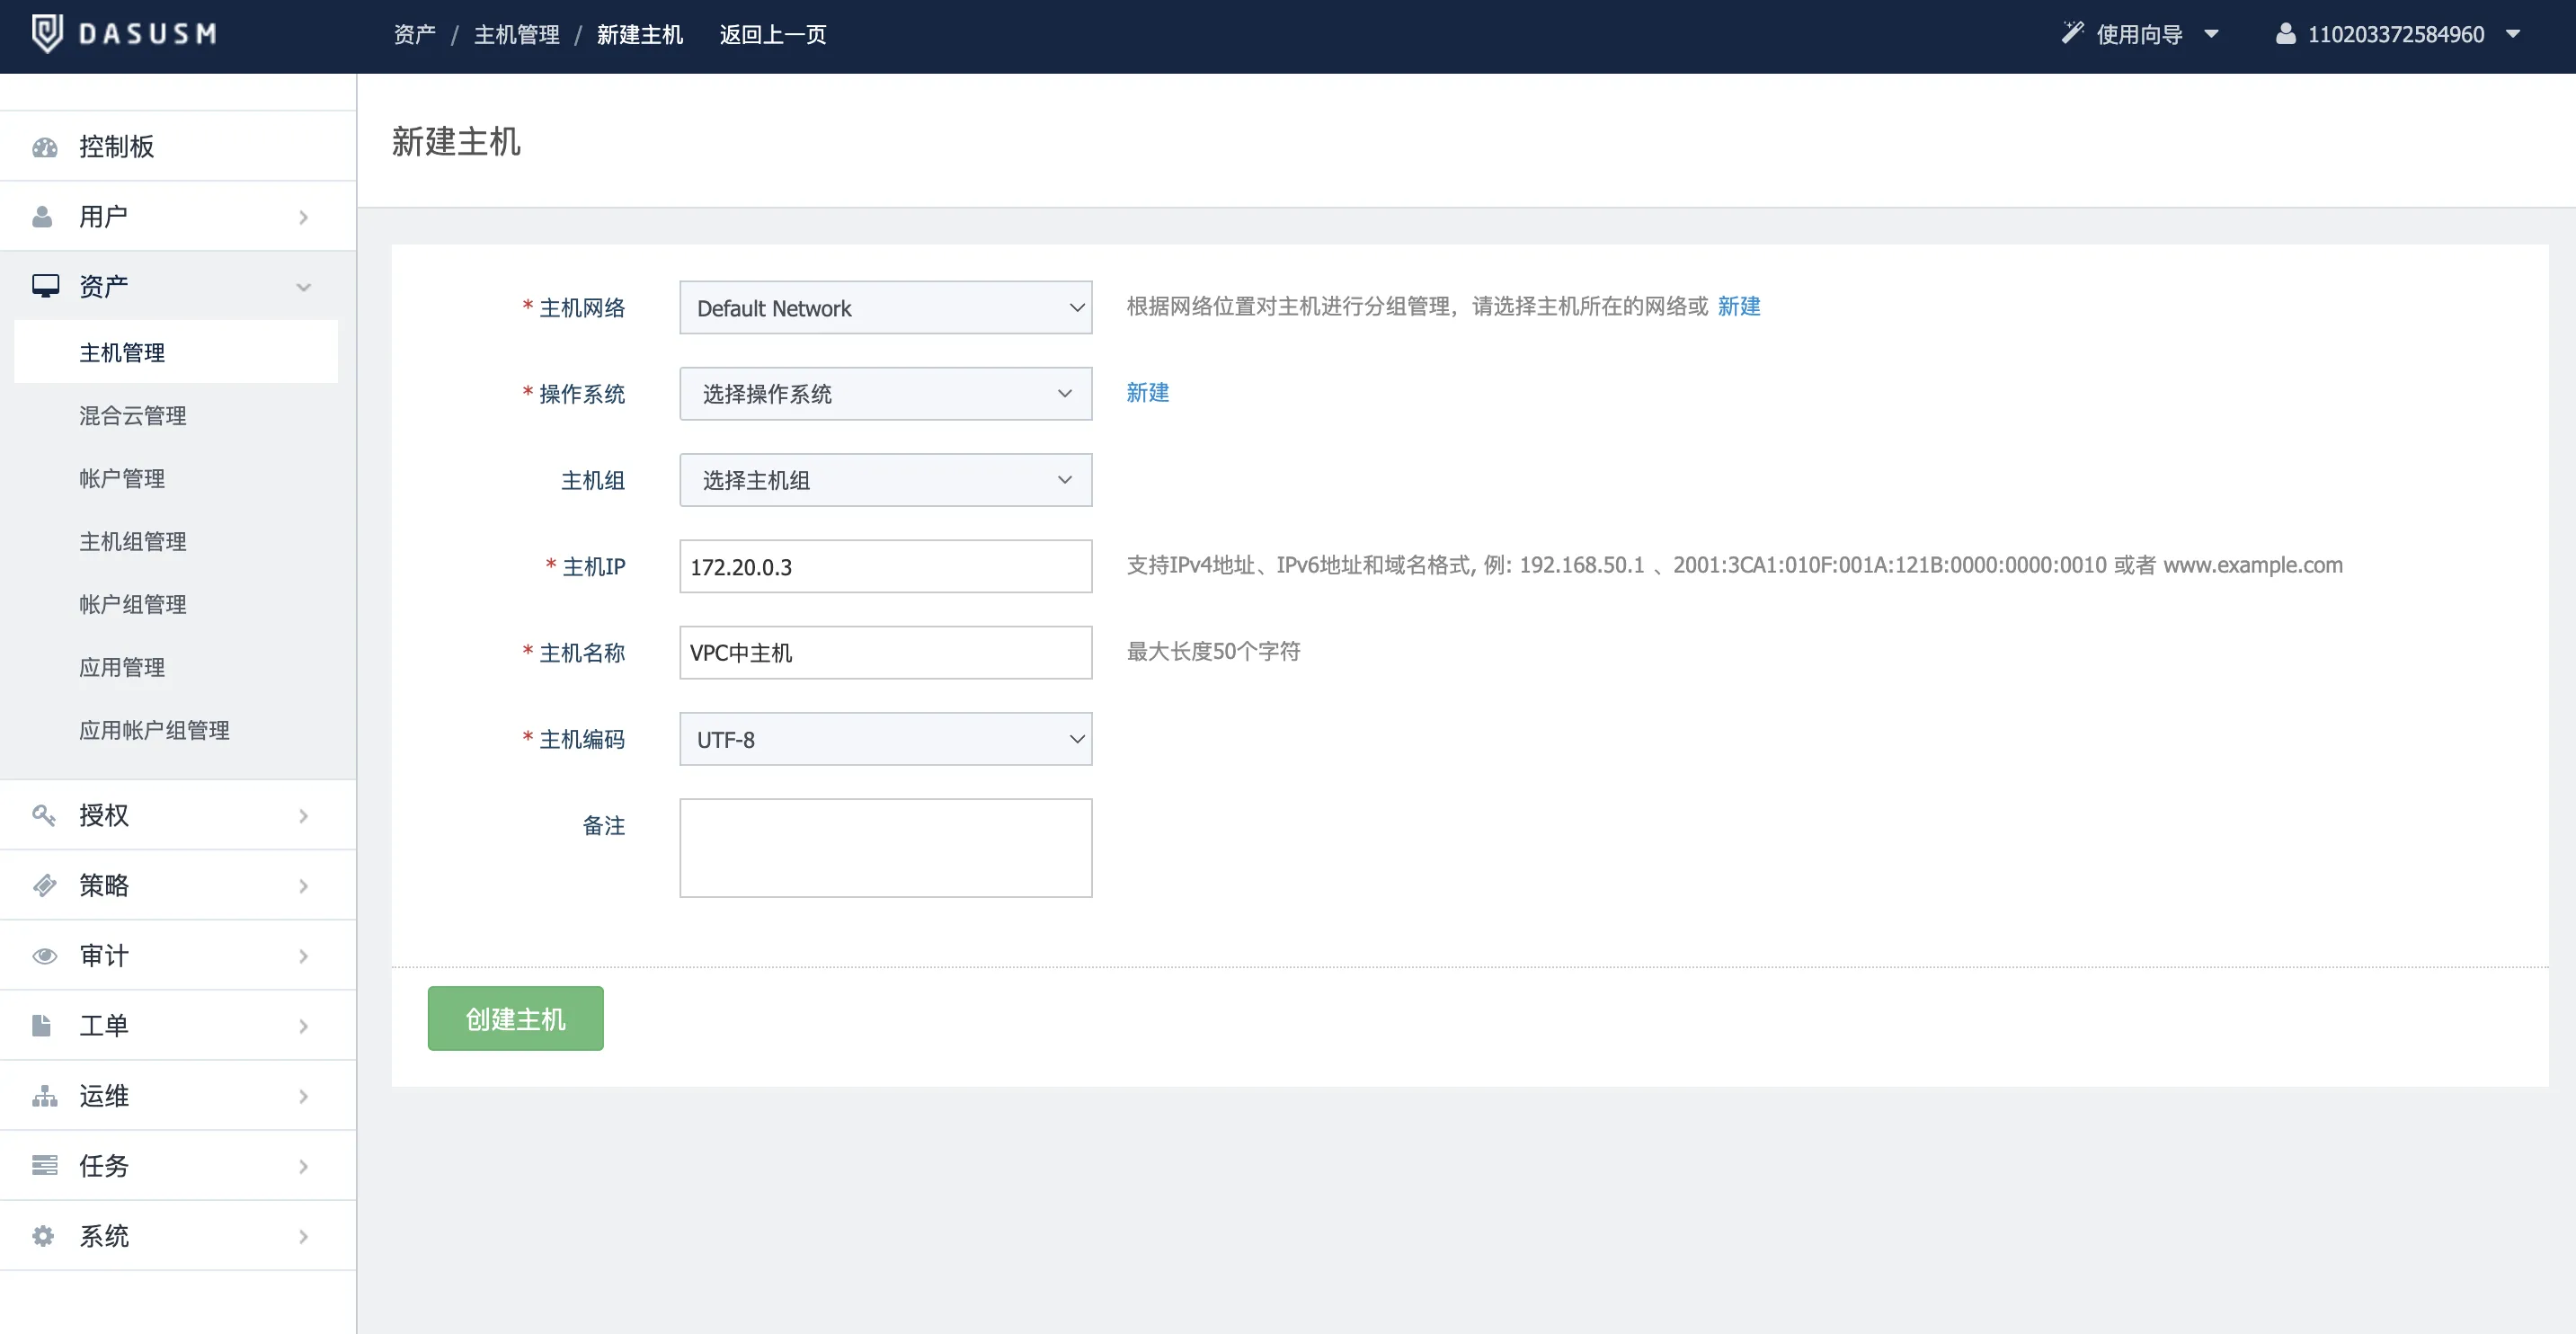
Task: Collapse the 资产 sidebar section
Action: [x=304, y=287]
